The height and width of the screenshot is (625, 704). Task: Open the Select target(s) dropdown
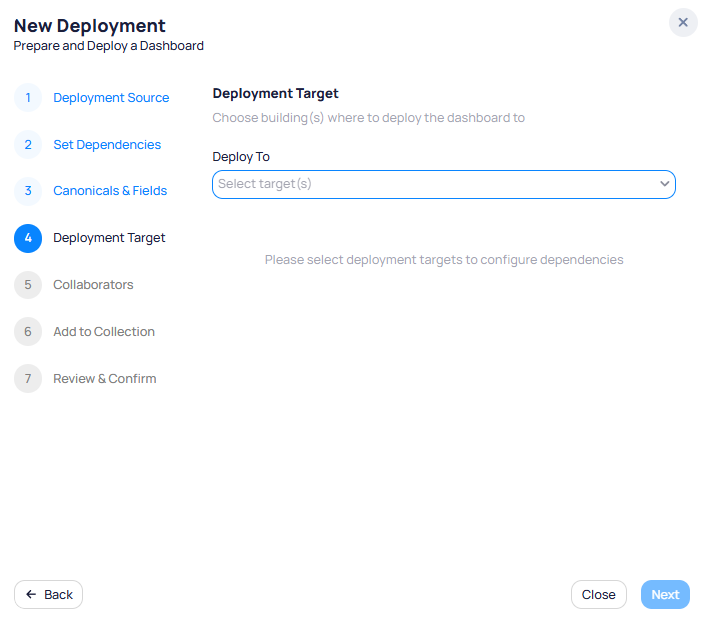click(x=444, y=185)
